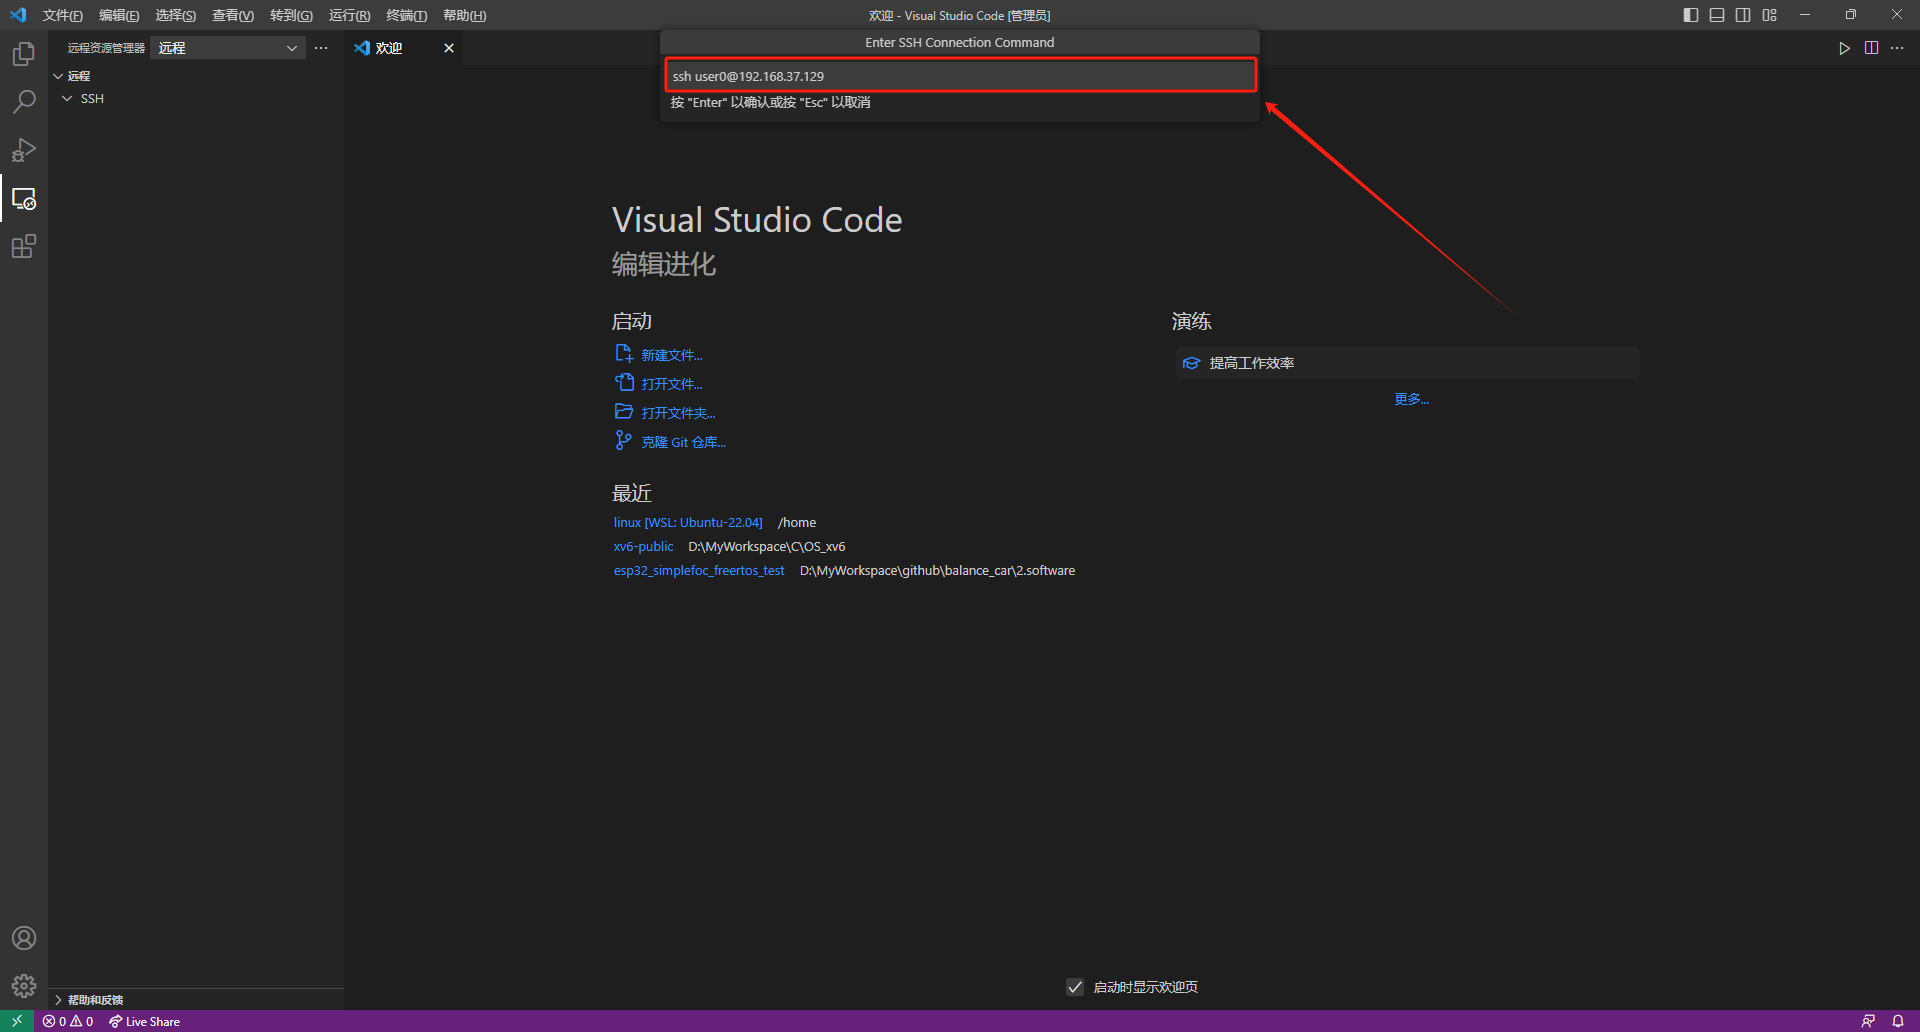Open the 选择(S) menu
Image resolution: width=1920 pixels, height=1032 pixels.
pos(175,15)
